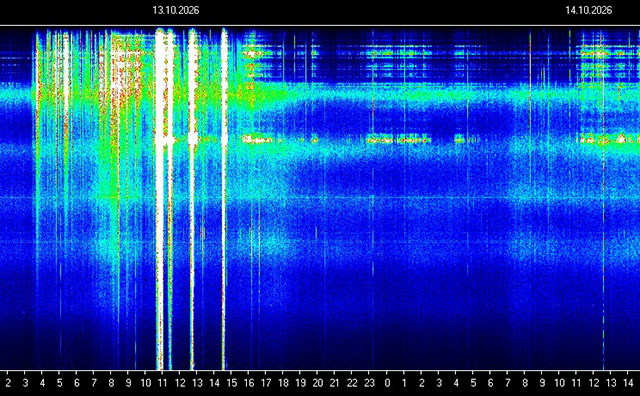Choose the hour 18 axis label
This screenshot has height=396, width=640.
click(283, 383)
